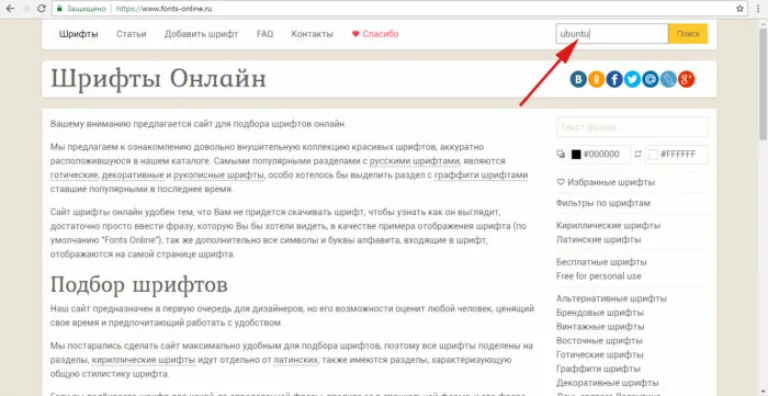Click the white background color swatch
This screenshot has width=768, height=396.
[653, 154]
